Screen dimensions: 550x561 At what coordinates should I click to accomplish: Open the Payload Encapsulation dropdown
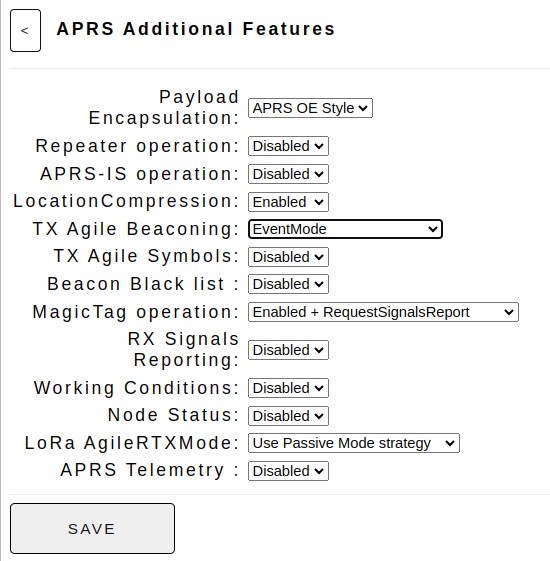[310, 108]
